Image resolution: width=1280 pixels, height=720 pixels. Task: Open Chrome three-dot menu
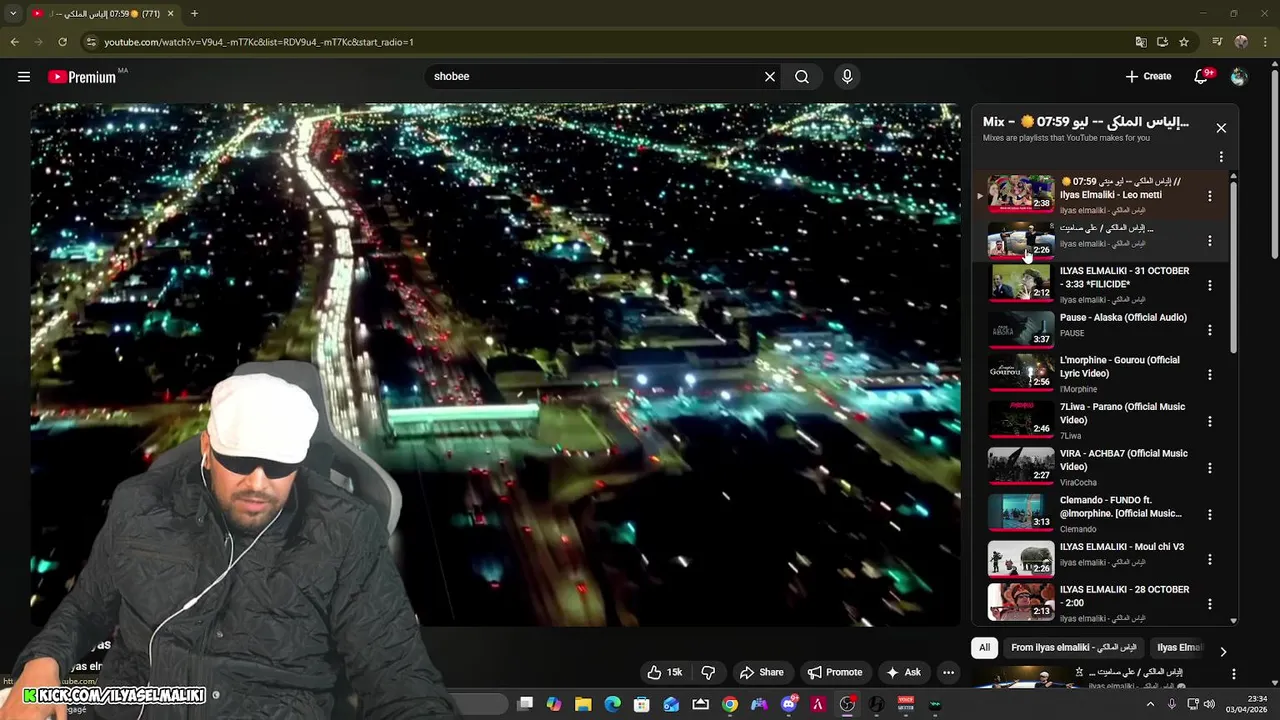click(x=1265, y=42)
